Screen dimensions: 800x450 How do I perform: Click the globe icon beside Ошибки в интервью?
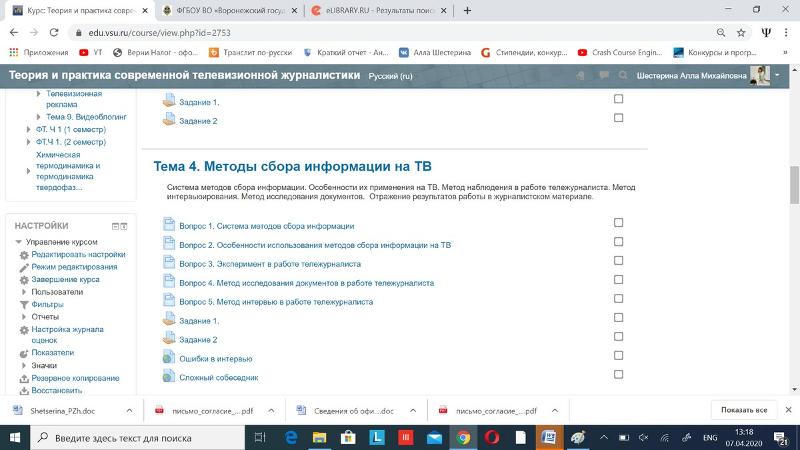point(169,358)
